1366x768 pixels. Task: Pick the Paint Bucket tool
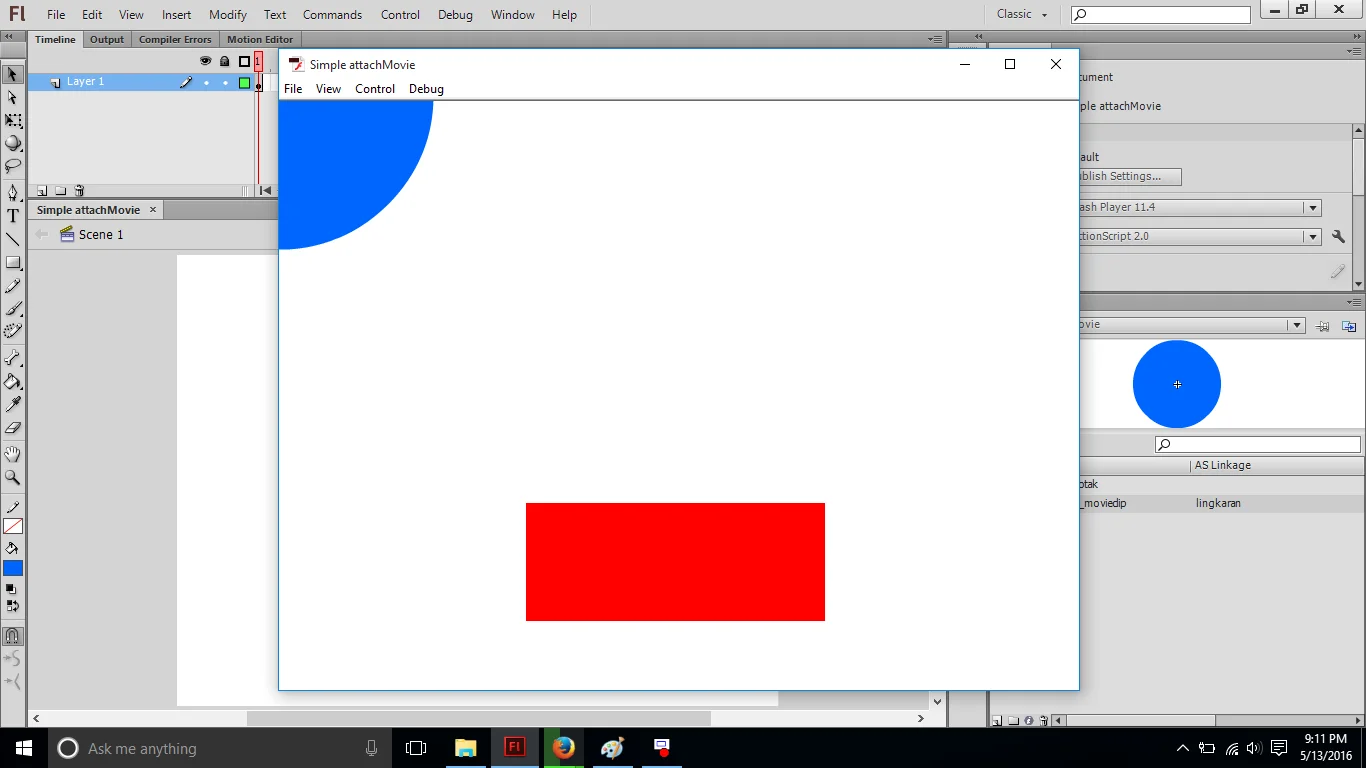pyautogui.click(x=13, y=382)
